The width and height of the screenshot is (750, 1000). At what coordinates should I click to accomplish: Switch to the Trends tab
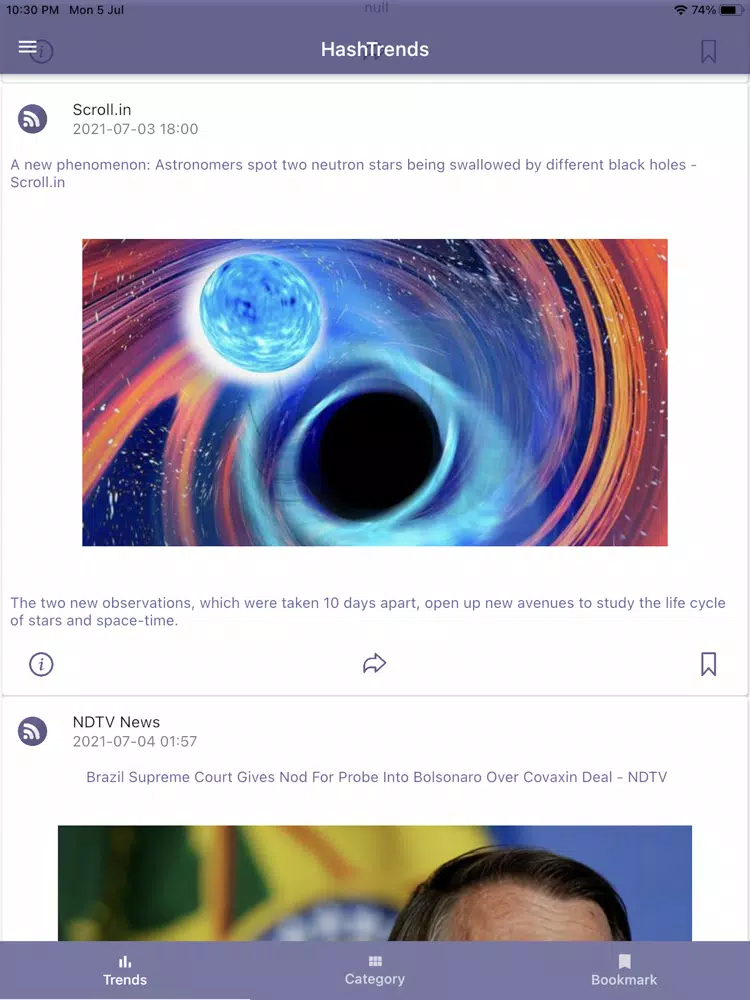pyautogui.click(x=125, y=971)
